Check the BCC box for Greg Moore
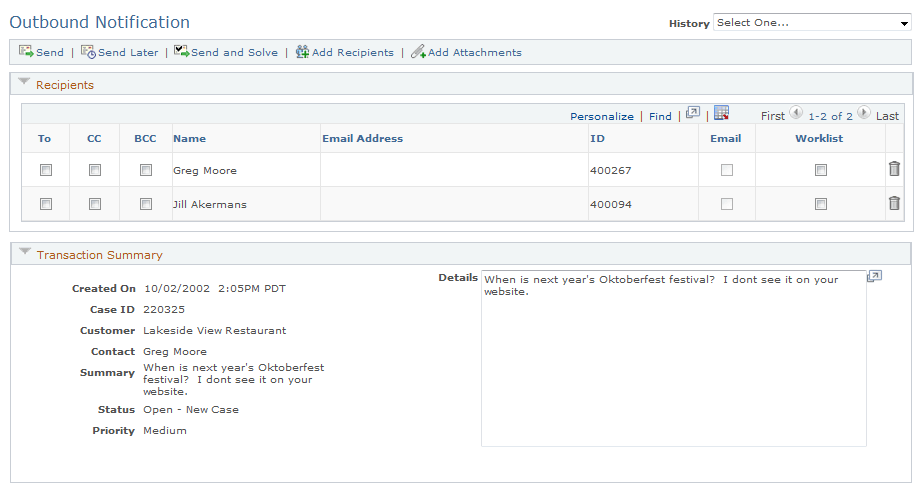This screenshot has height=488, width=921. [x=146, y=170]
